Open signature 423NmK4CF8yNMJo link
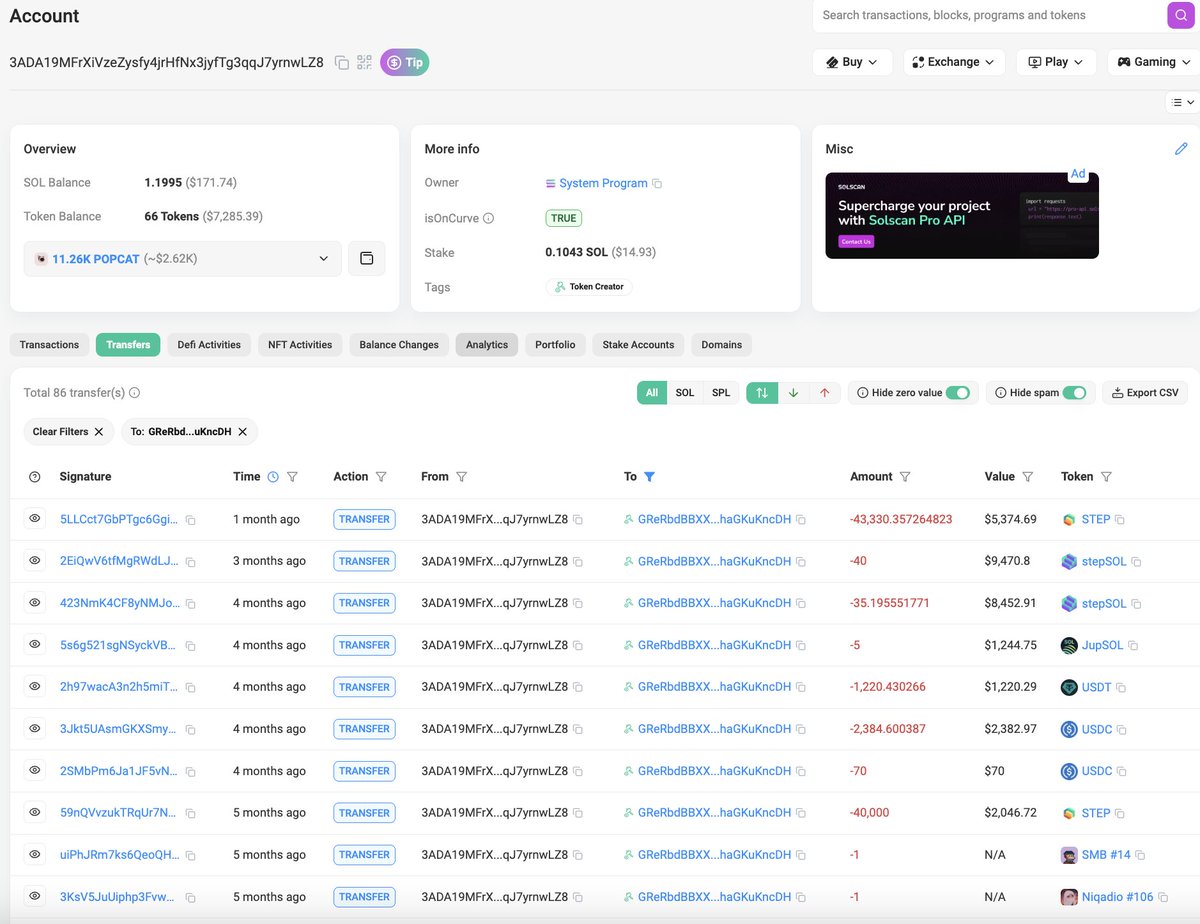This screenshot has height=924, width=1200. [119, 603]
